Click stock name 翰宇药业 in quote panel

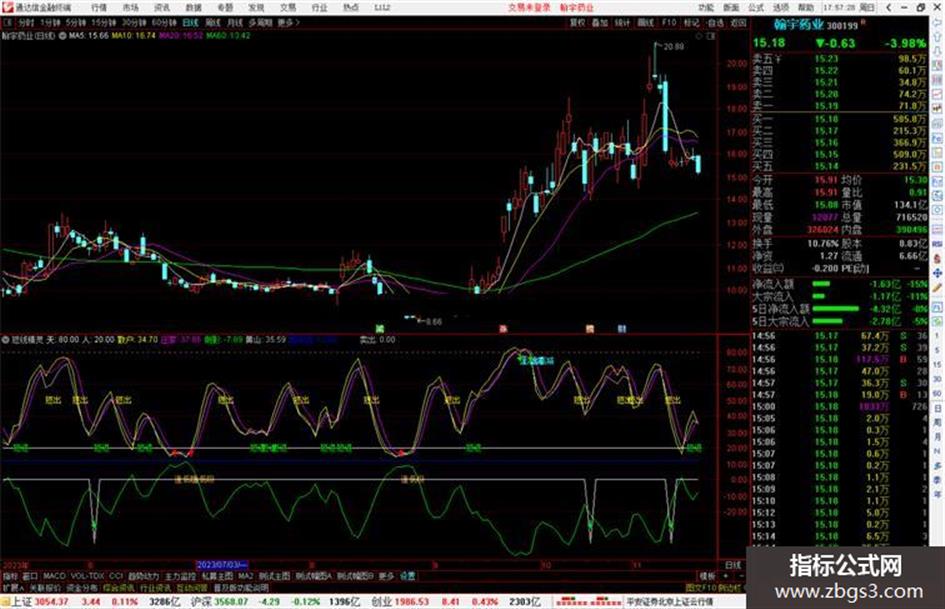[799, 25]
